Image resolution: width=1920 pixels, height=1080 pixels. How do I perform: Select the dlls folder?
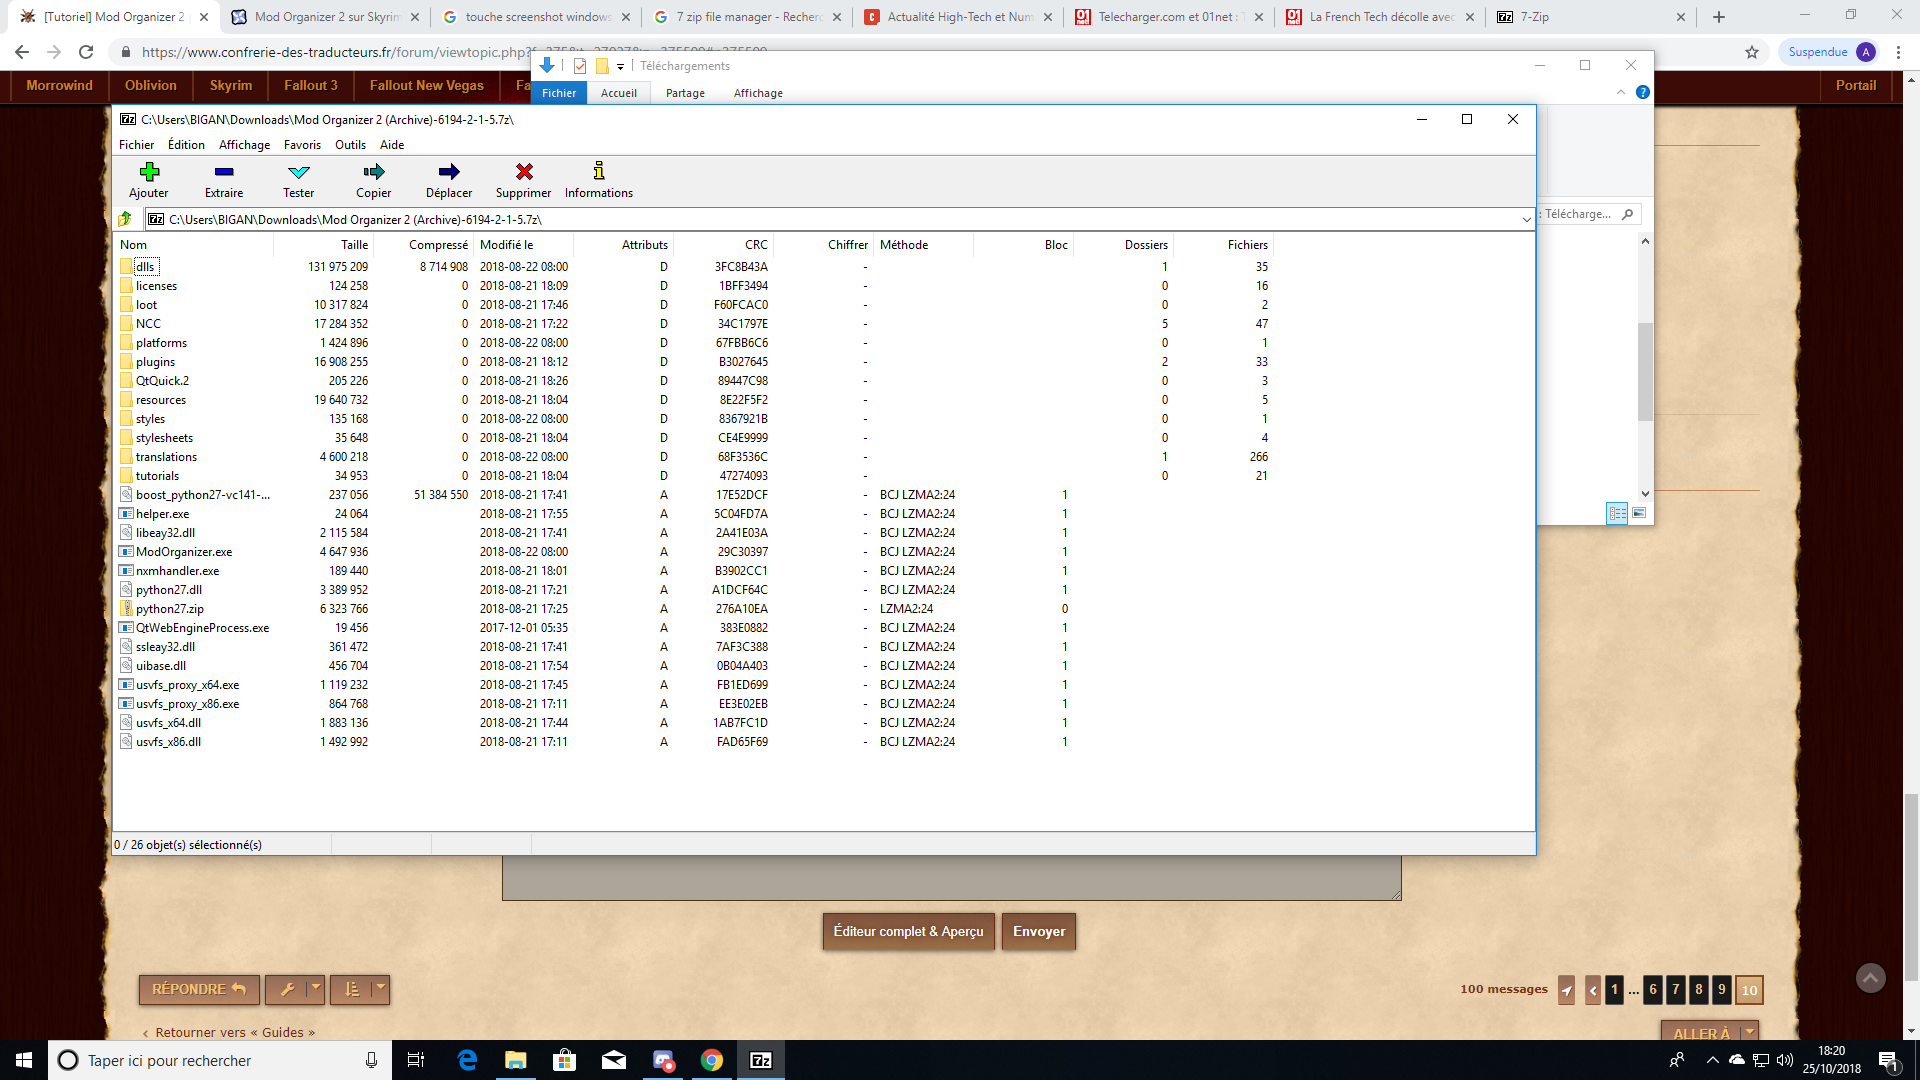click(x=145, y=267)
